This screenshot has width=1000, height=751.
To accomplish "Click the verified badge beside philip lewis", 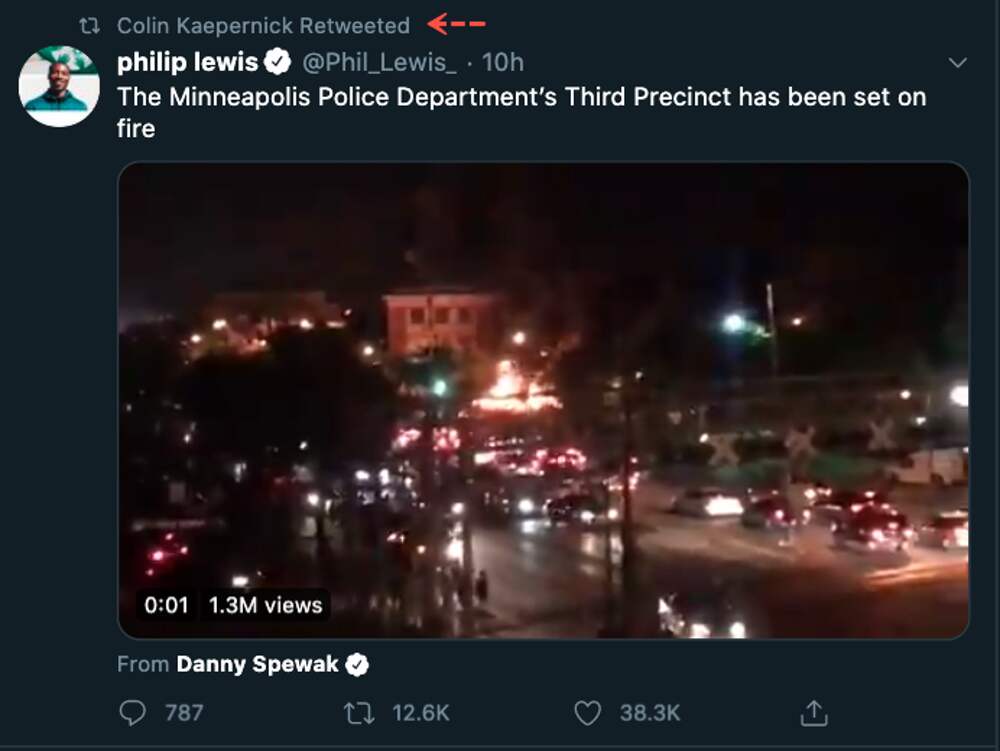I will (x=278, y=63).
